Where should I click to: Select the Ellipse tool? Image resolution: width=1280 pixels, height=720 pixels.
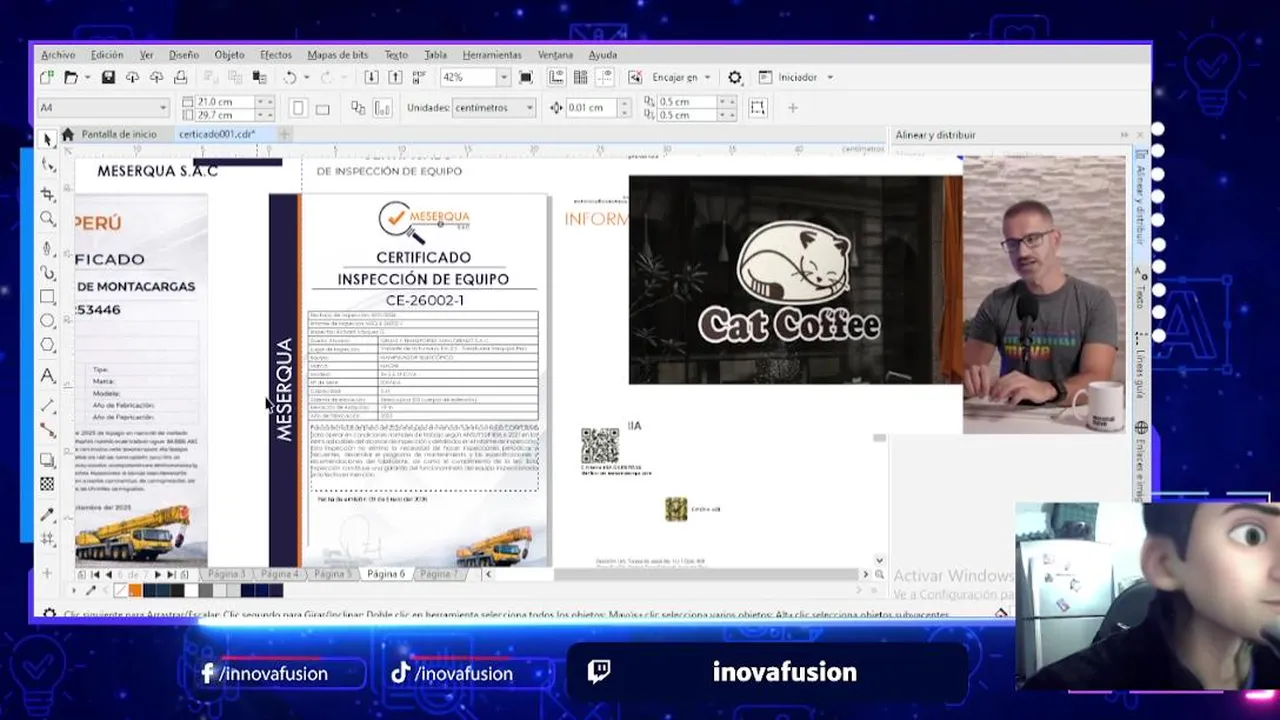point(47,321)
